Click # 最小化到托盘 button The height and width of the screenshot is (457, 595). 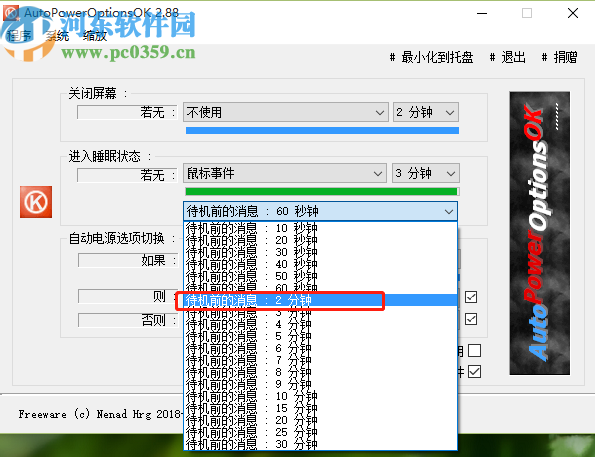coord(431,57)
